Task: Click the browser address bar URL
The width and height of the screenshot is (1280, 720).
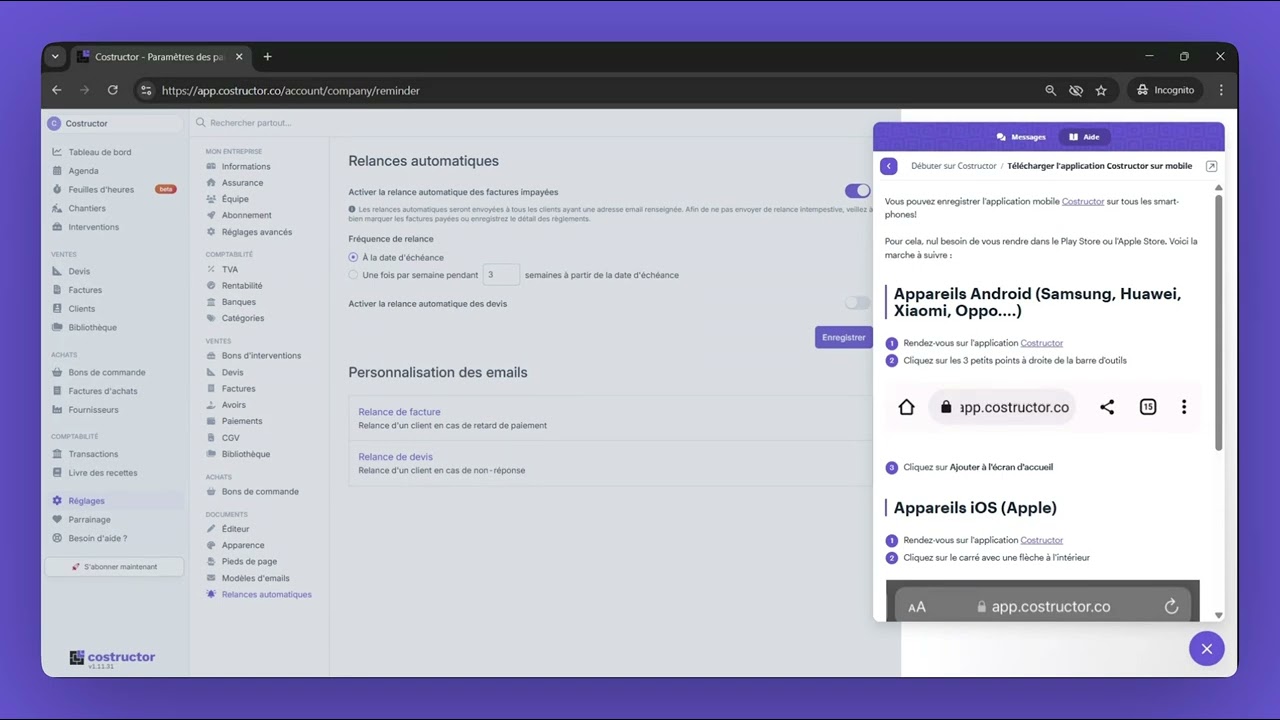Action: click(291, 90)
